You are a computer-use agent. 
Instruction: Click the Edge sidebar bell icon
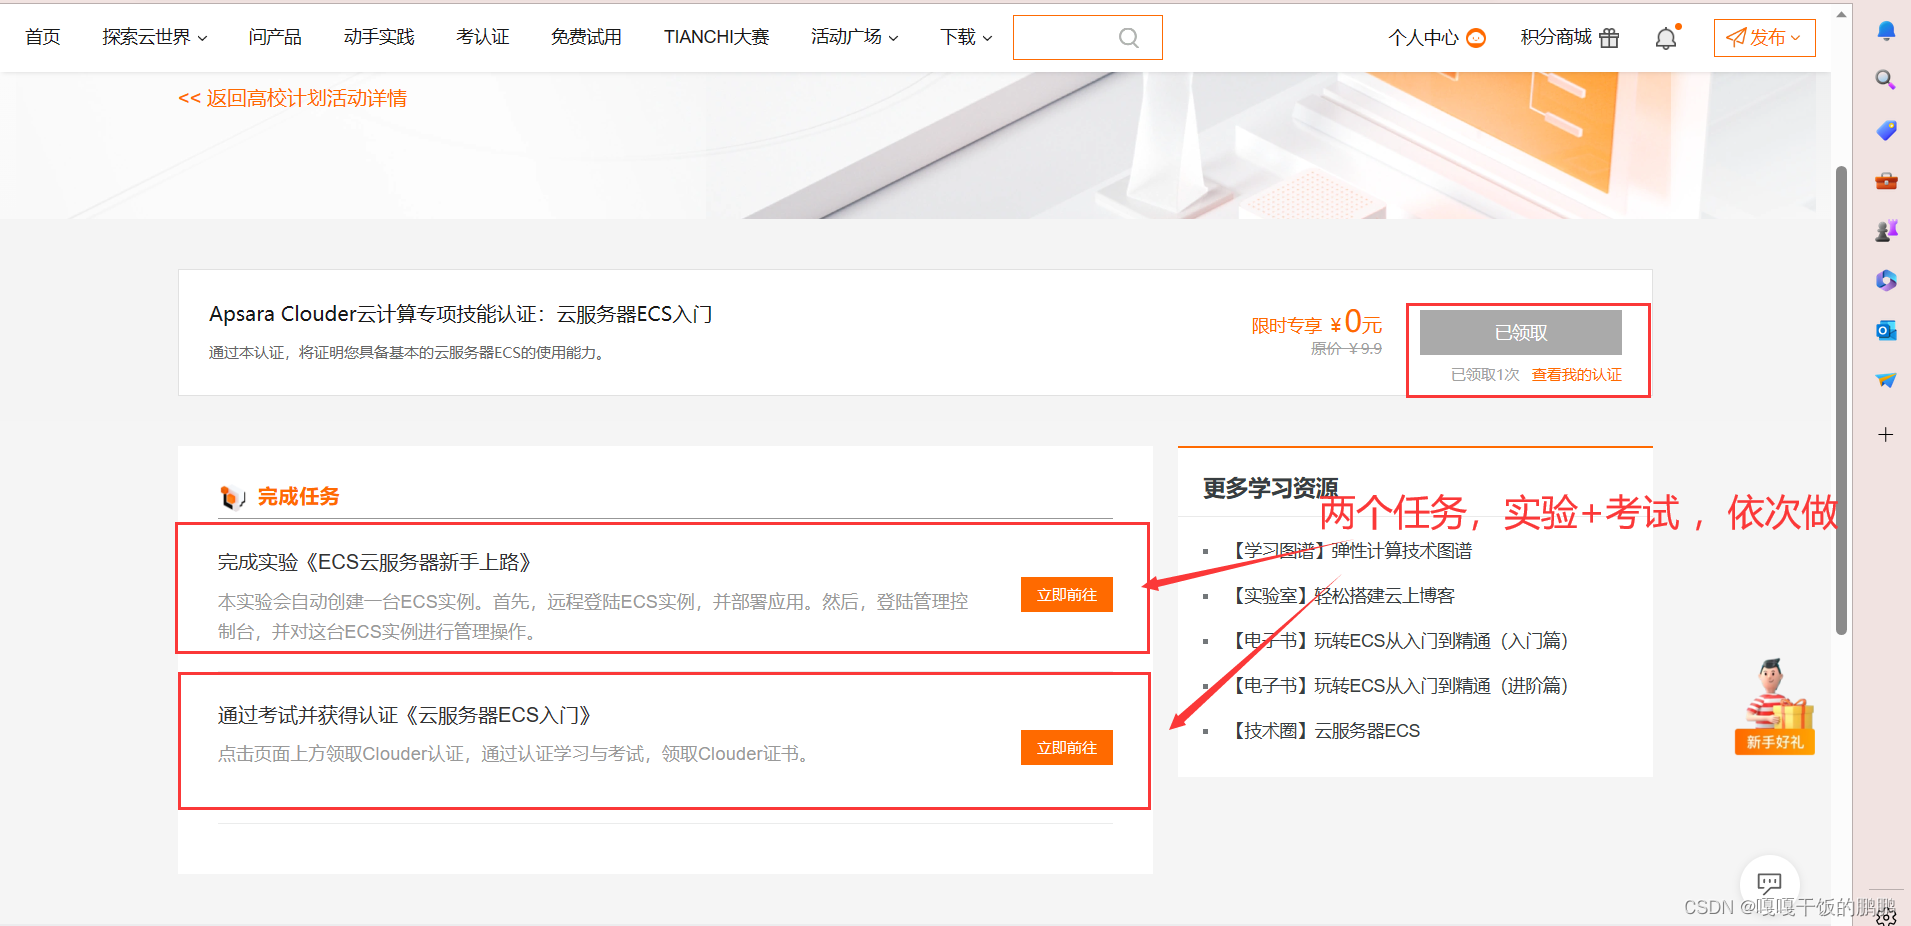pos(1886,31)
